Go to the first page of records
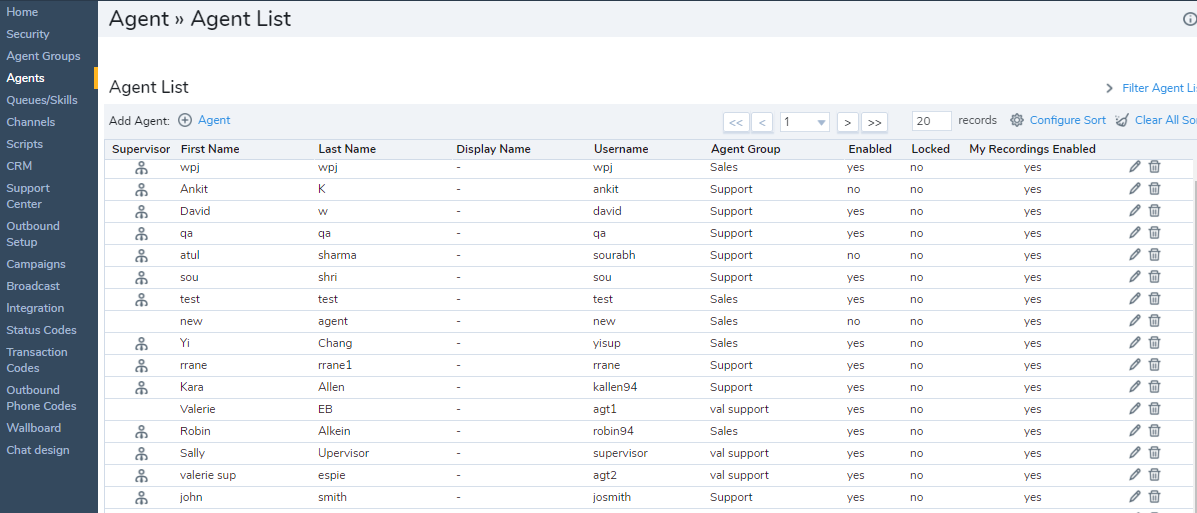Screen dimensions: 1197x513 pyautogui.click(x=736, y=122)
